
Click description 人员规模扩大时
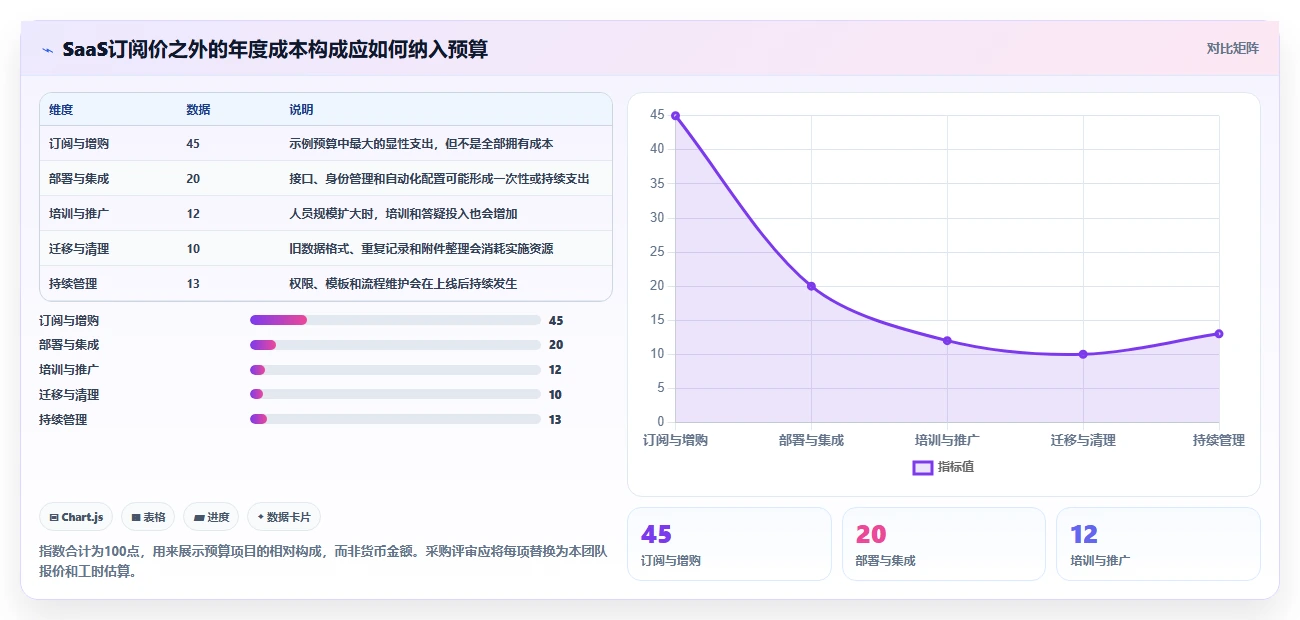point(403,214)
